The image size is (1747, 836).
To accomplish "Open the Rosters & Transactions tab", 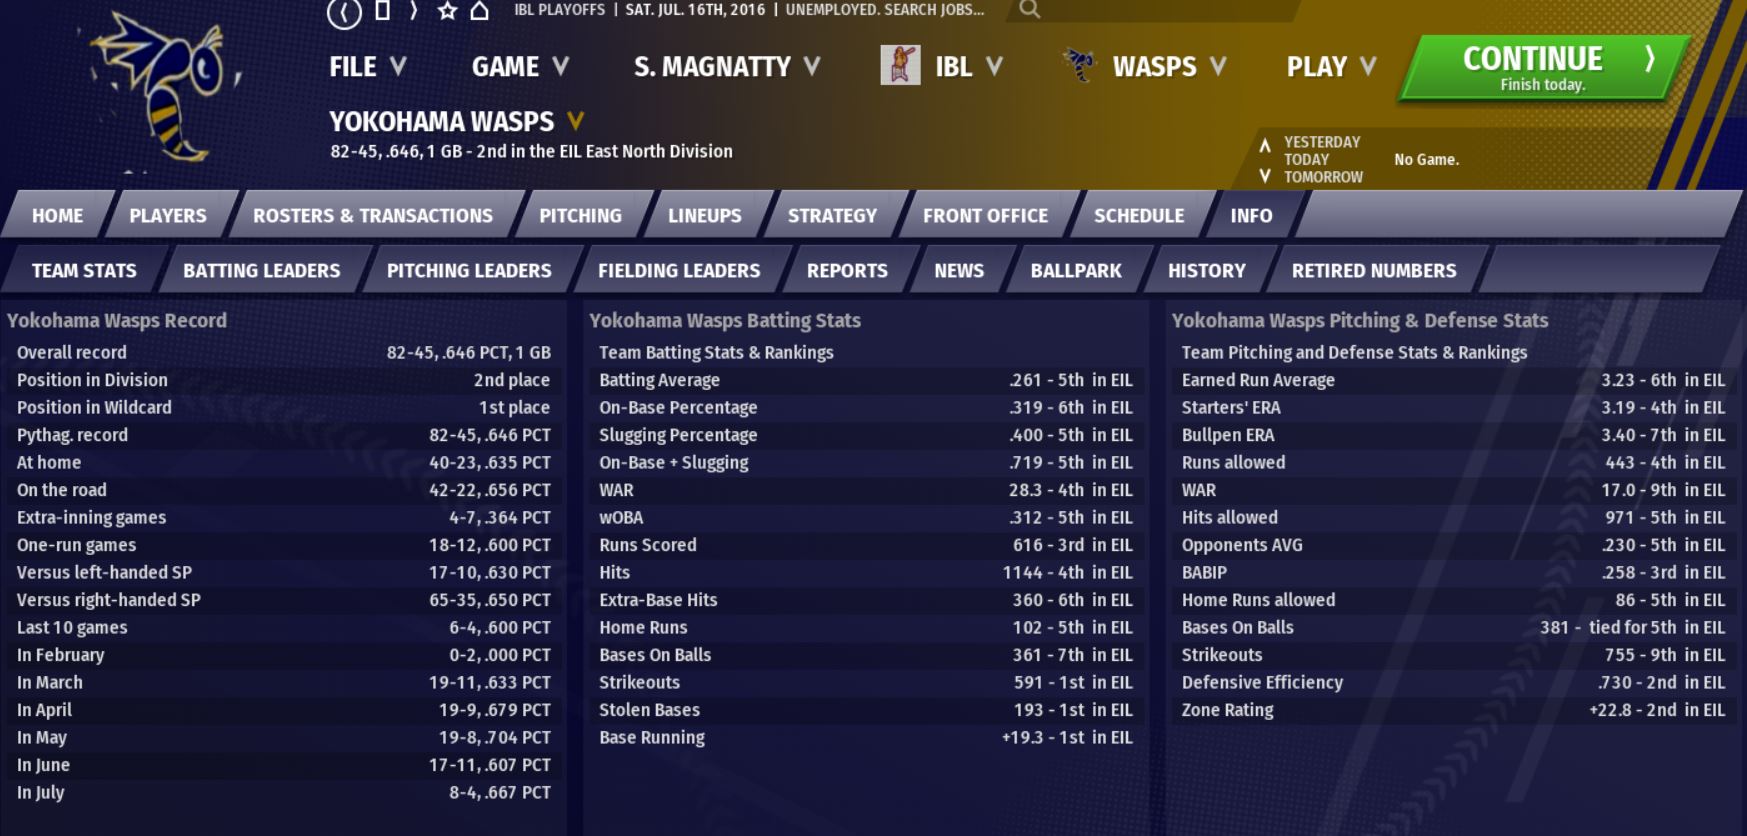I will tap(372, 216).
